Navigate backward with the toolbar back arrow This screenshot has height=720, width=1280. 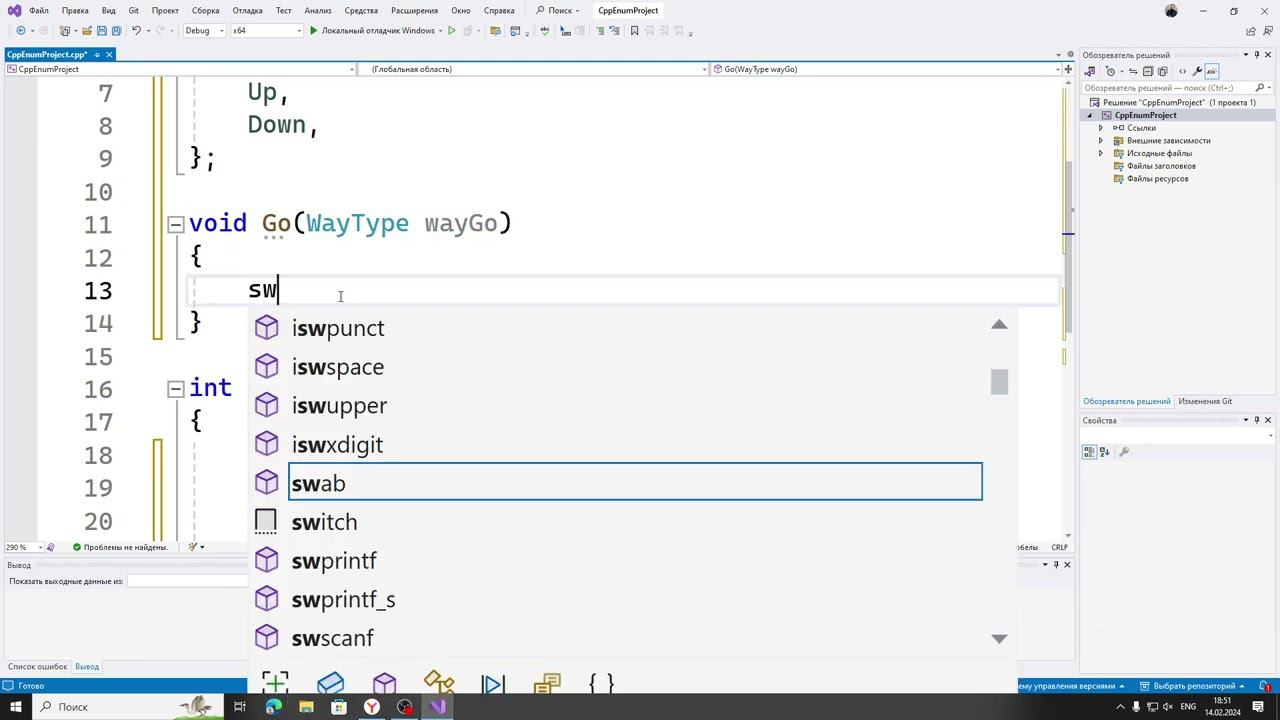21,31
